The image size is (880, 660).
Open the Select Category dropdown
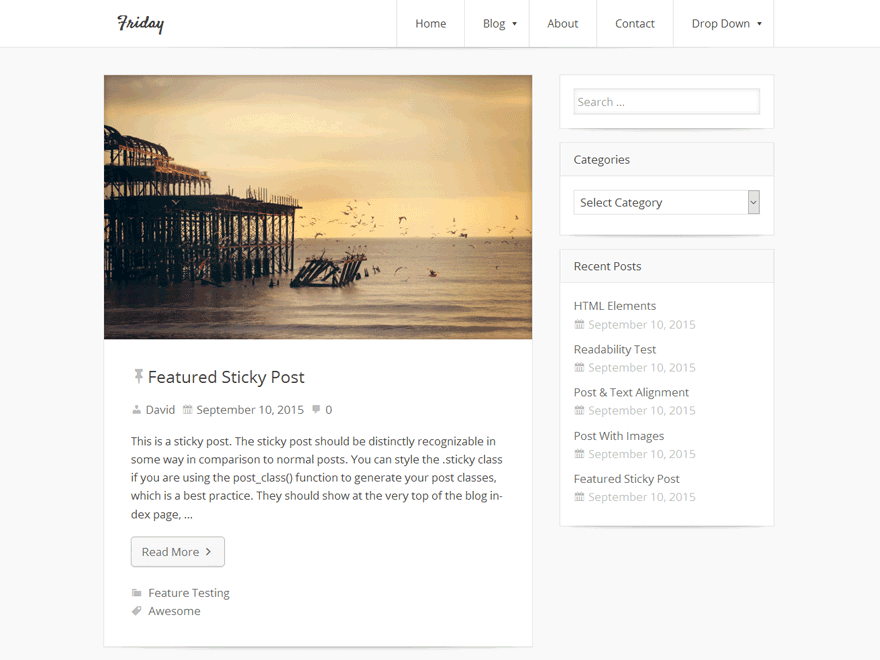[x=666, y=202]
